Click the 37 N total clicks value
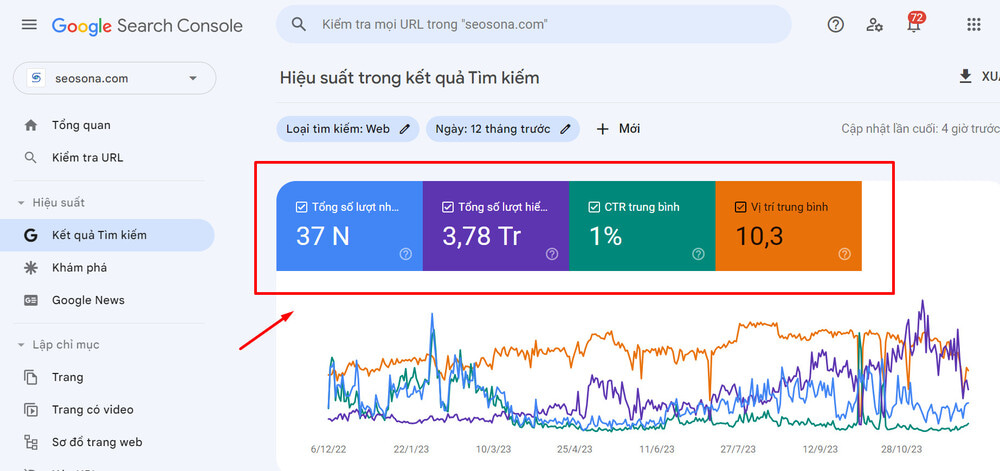1000x471 pixels. (x=323, y=236)
